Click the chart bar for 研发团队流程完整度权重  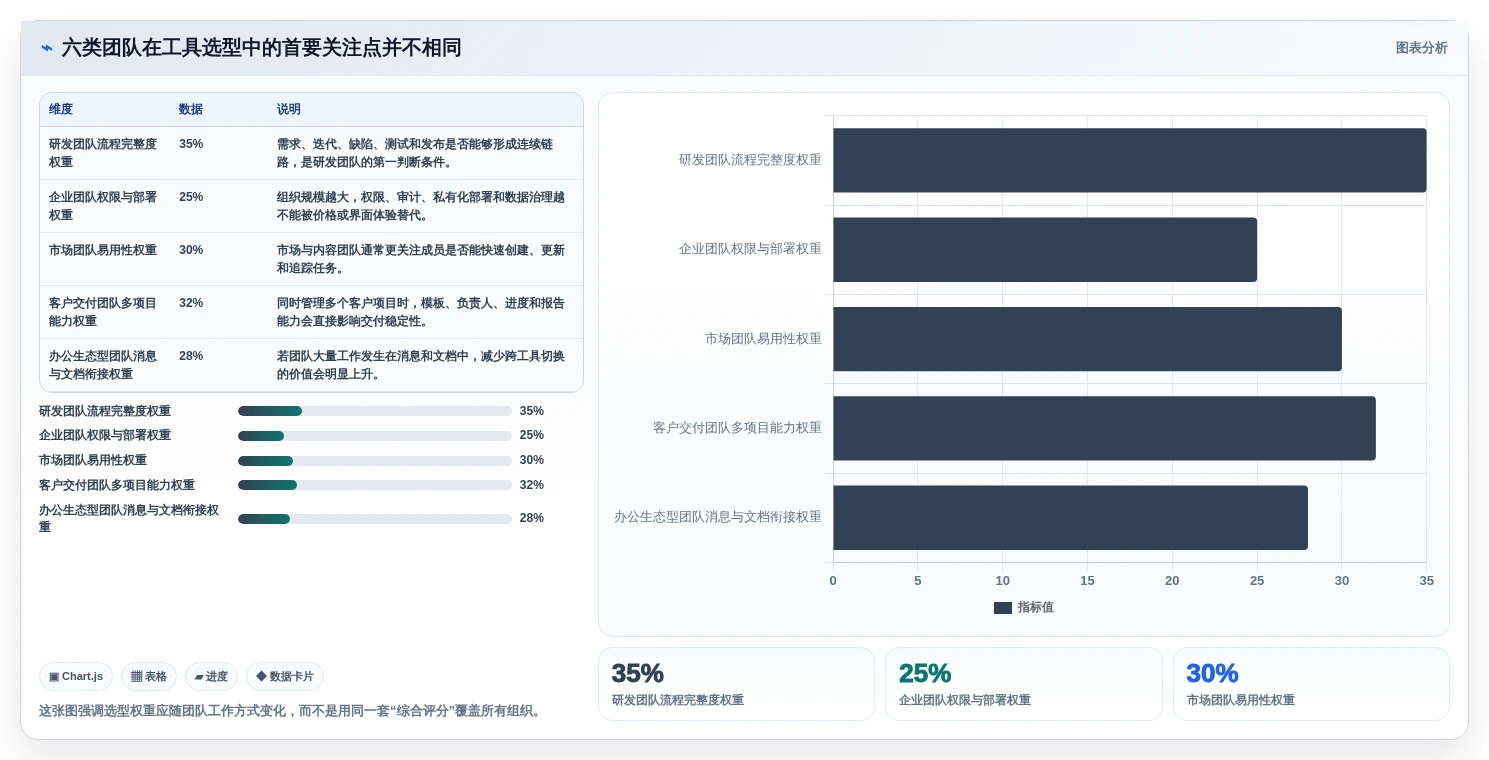(x=1130, y=160)
